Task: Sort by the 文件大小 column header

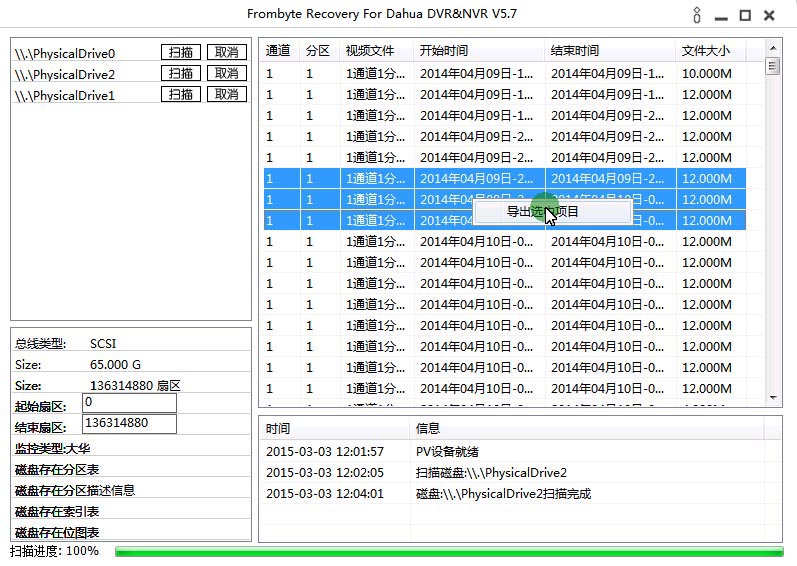Action: pos(706,50)
